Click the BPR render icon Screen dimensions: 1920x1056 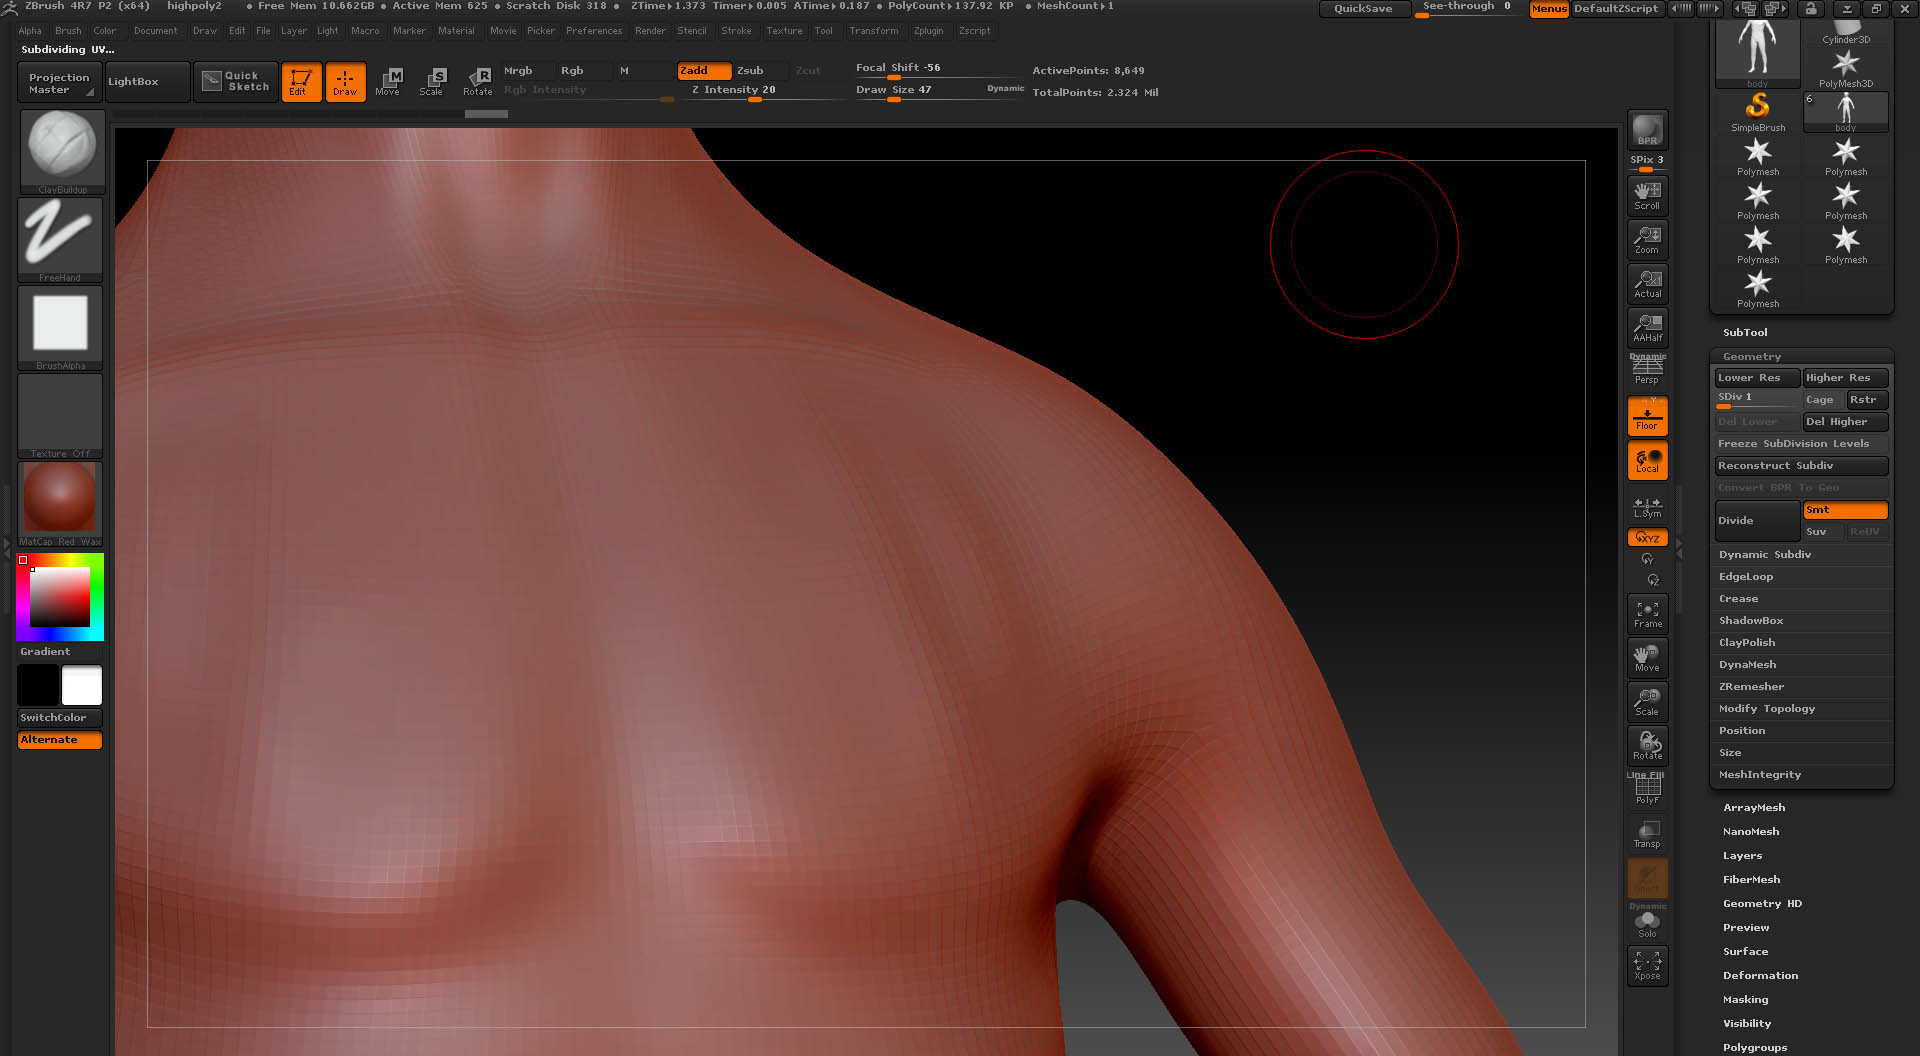[x=1647, y=129]
